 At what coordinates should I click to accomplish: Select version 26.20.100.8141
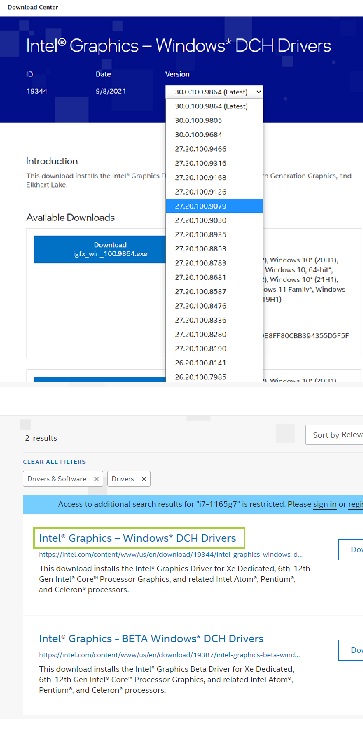214,363
